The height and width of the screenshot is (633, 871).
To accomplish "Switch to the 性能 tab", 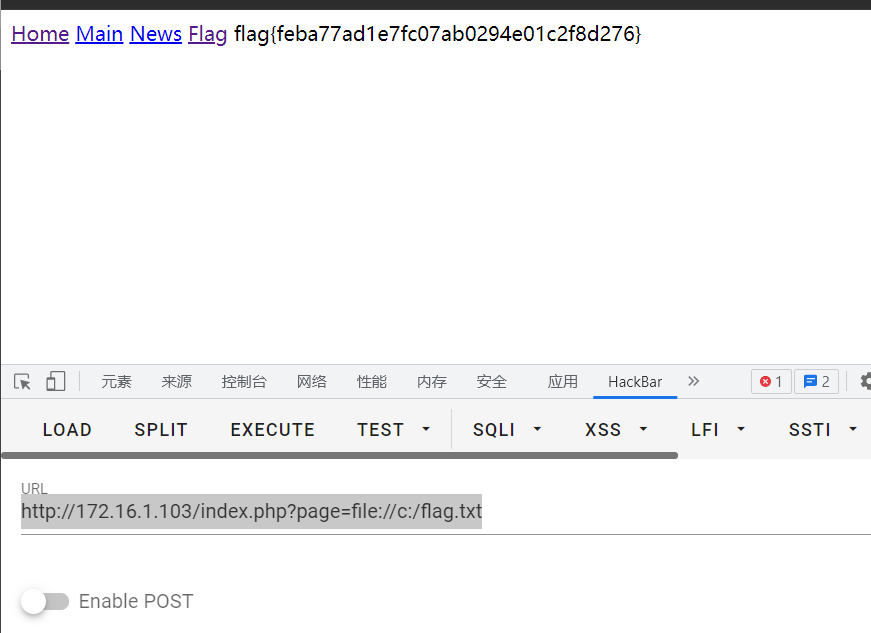I will [x=372, y=381].
